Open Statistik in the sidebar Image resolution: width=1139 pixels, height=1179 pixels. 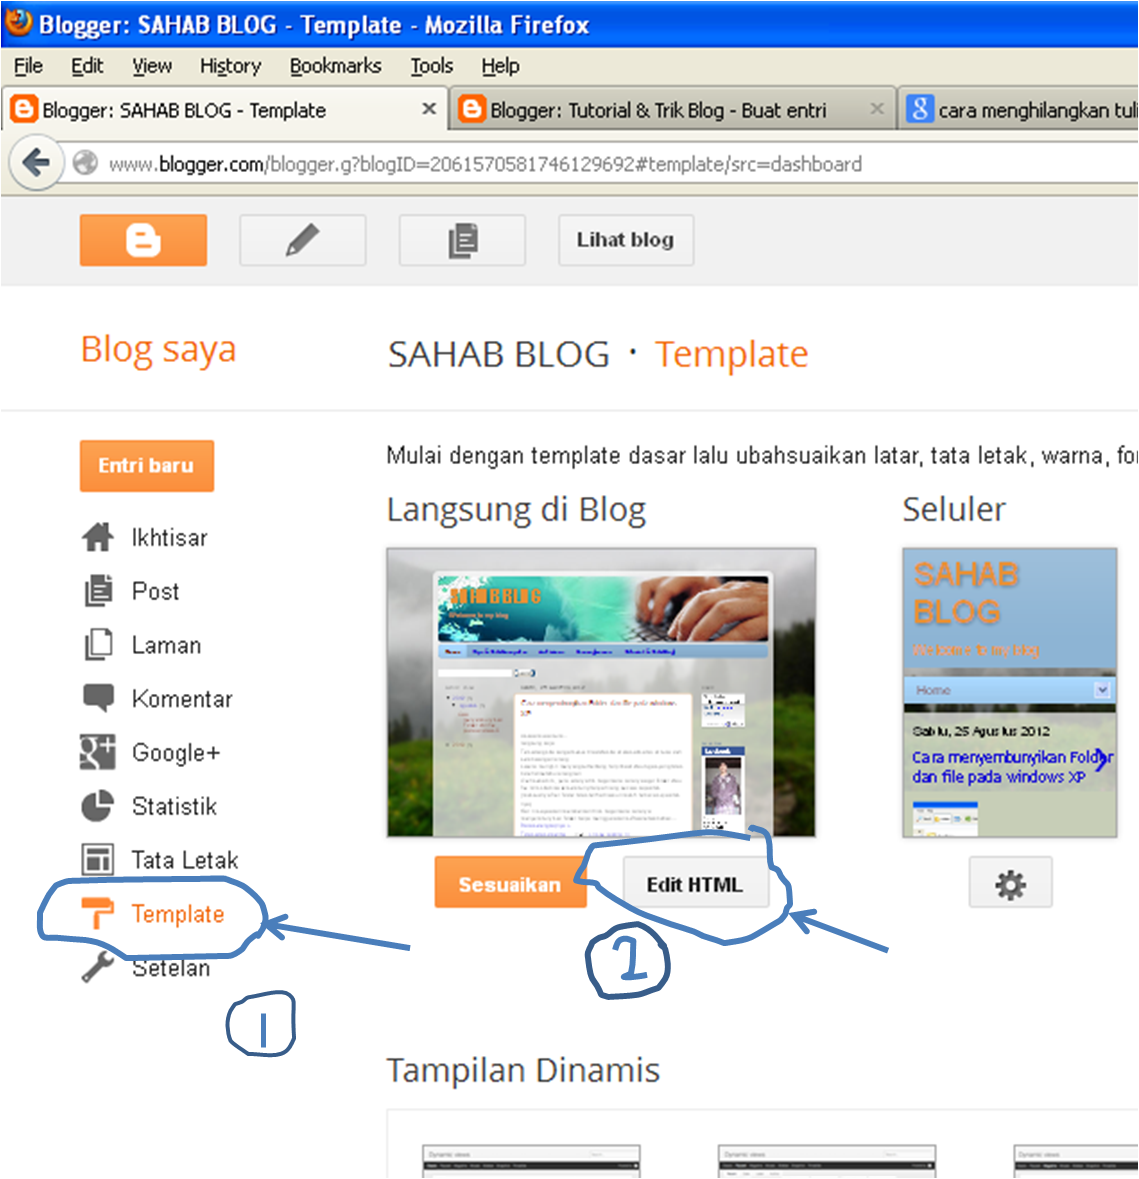pos(174,807)
